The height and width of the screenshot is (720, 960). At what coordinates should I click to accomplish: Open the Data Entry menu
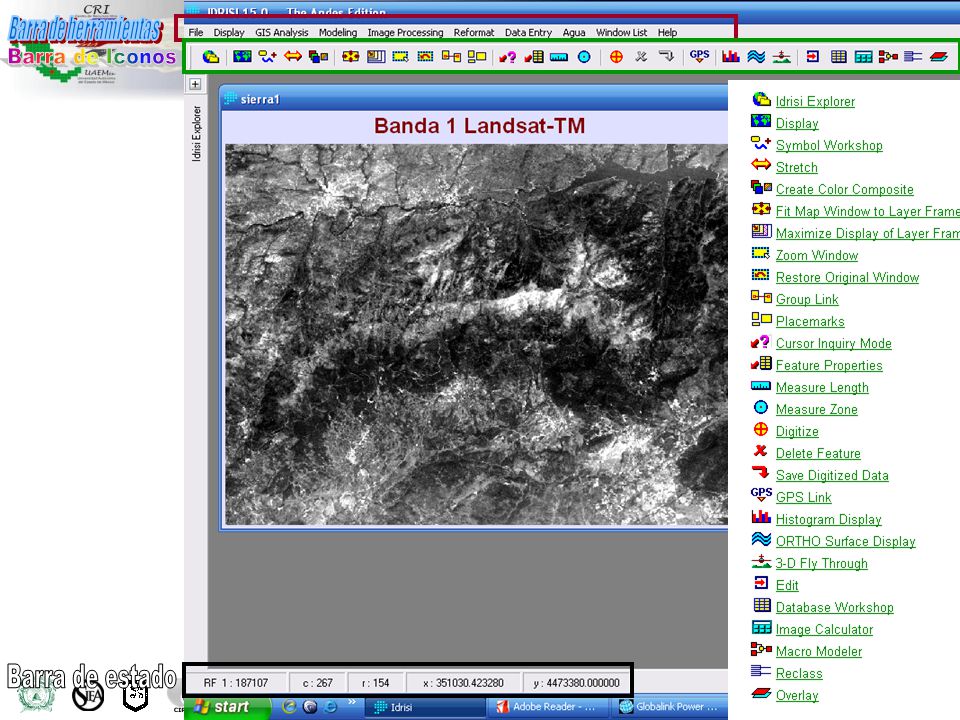[x=528, y=32]
